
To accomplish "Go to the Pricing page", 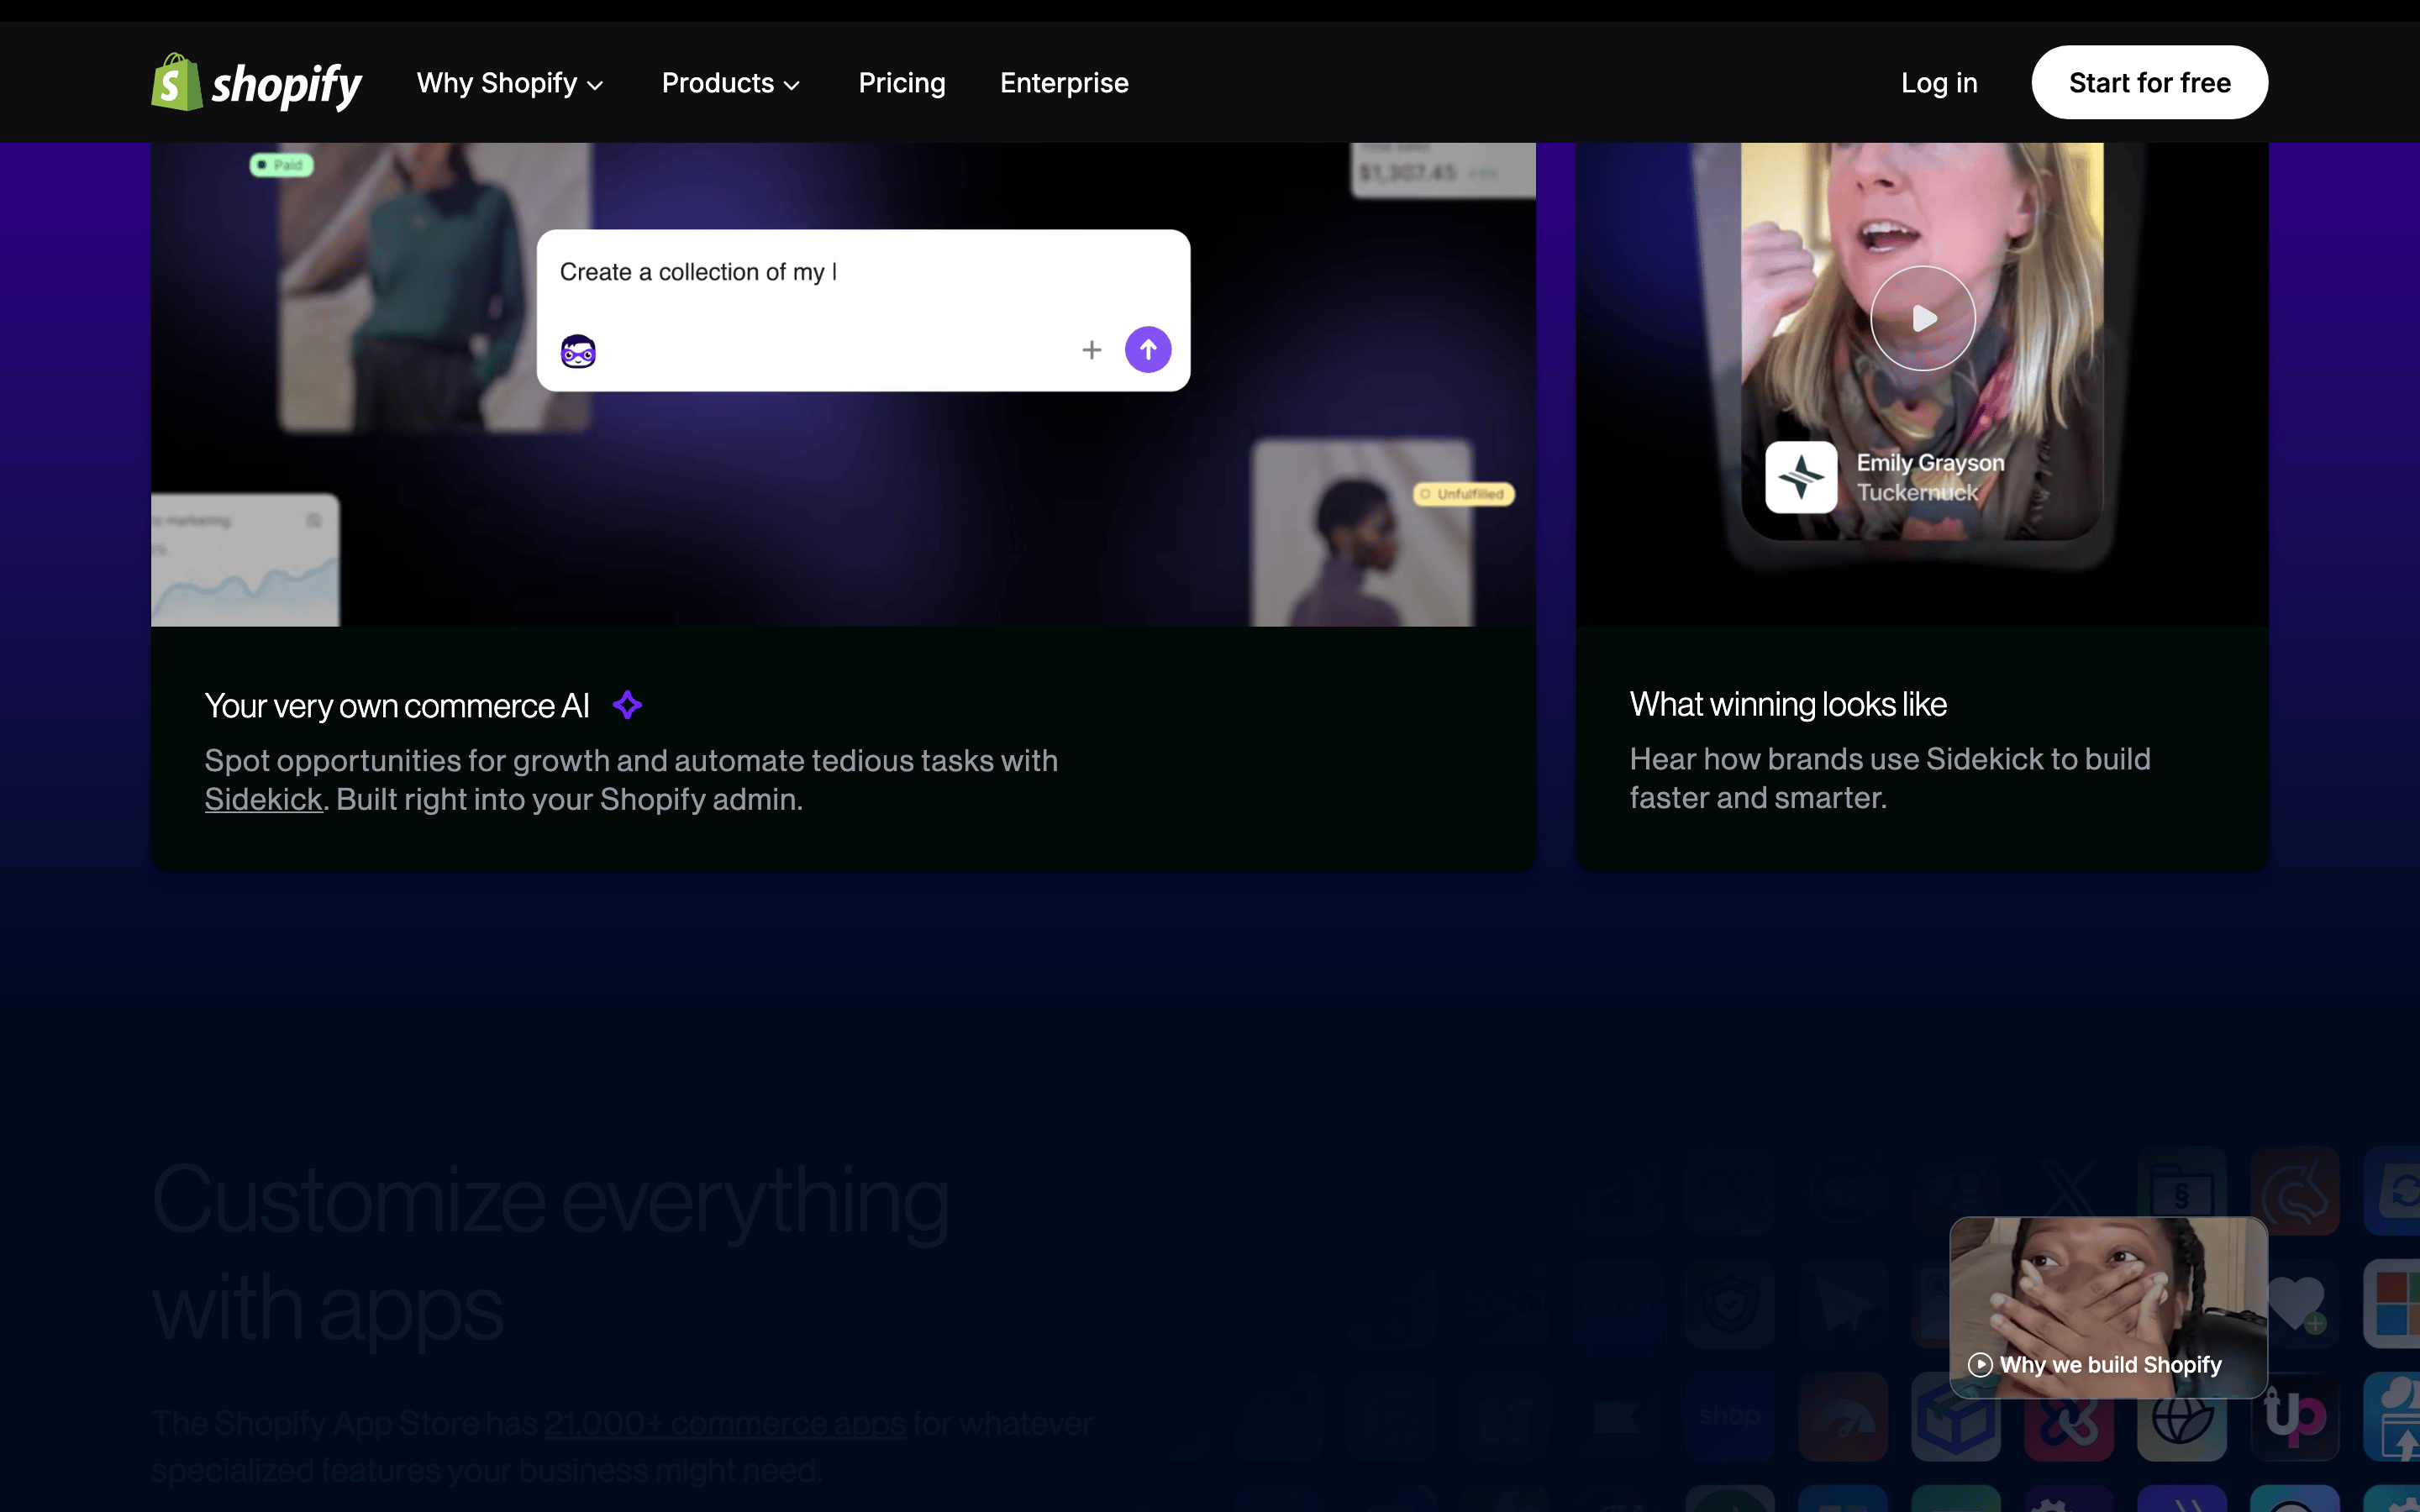I will [x=902, y=83].
